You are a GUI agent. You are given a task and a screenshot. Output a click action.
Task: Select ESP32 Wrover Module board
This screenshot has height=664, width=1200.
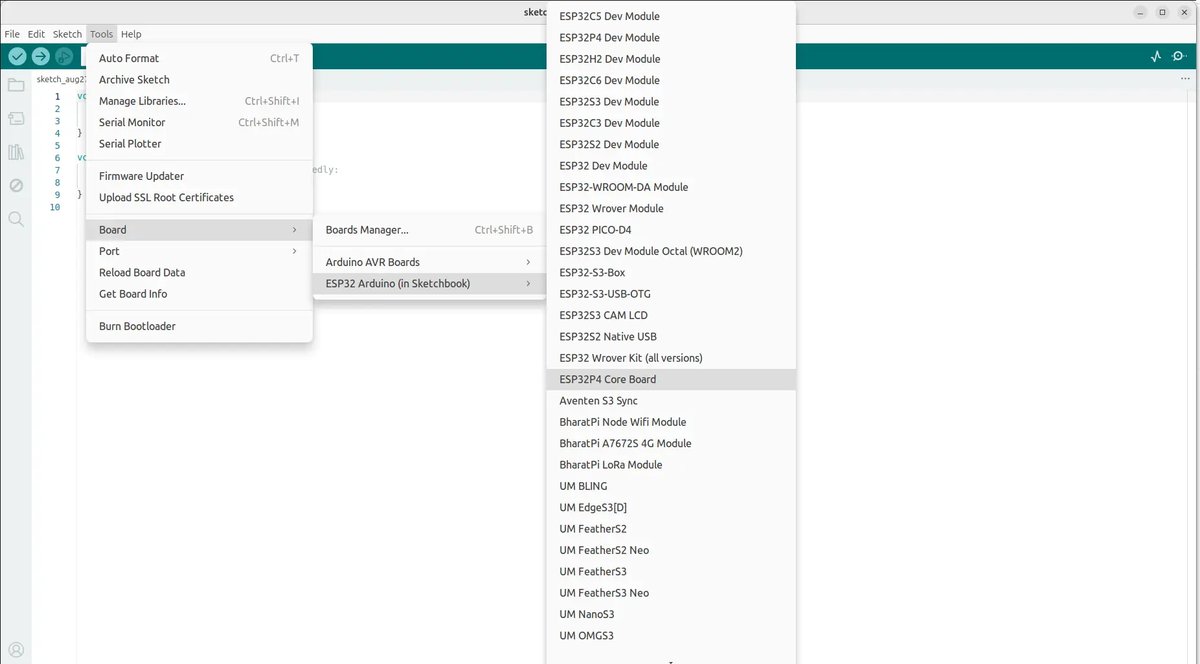click(671, 208)
